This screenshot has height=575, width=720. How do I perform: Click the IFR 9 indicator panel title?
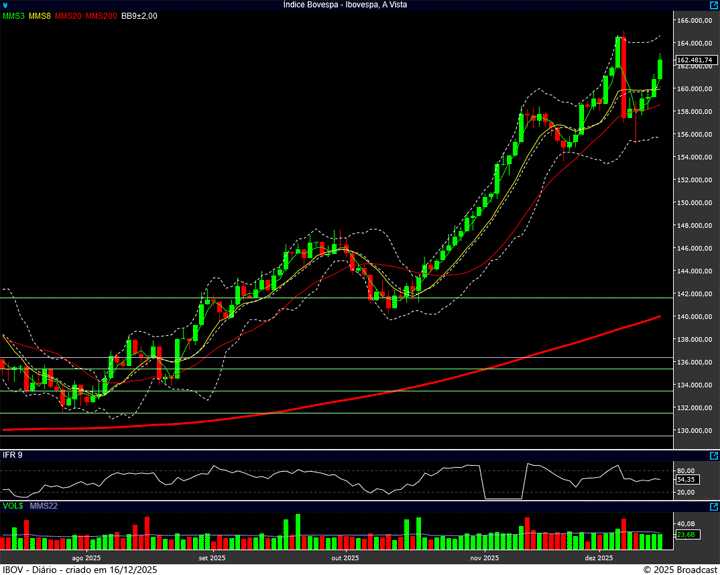pyautogui.click(x=12, y=455)
